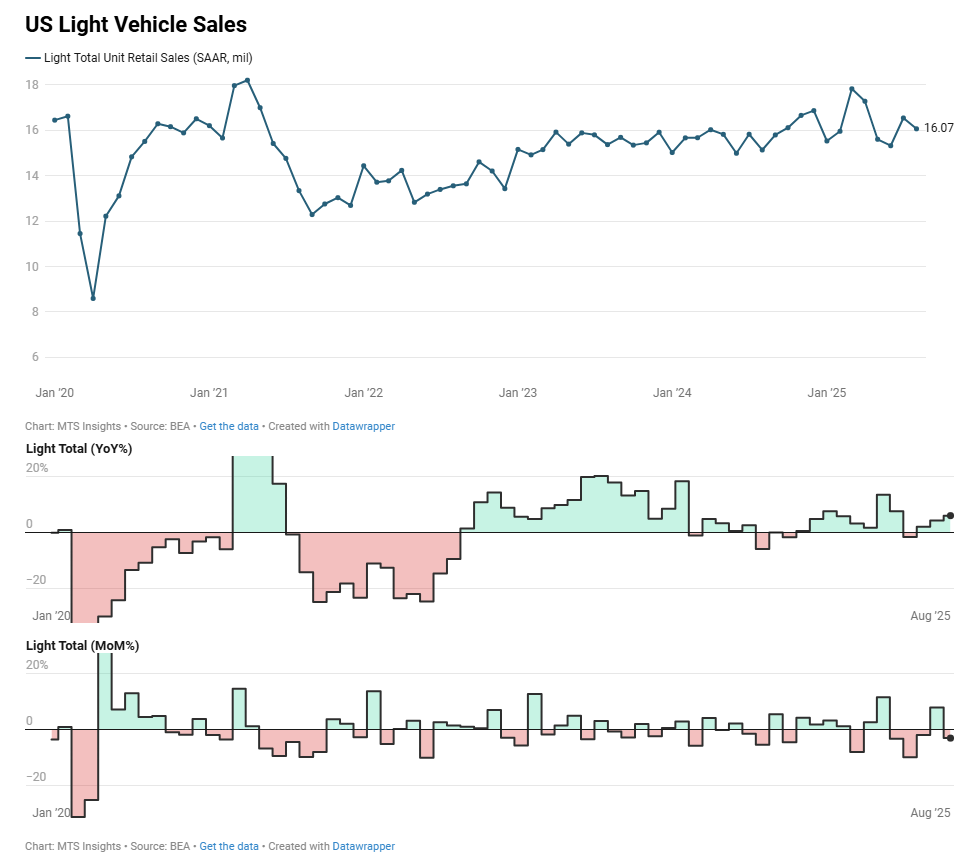
Task: Click the highest 2021 peak data point
Action: pyautogui.click(x=247, y=80)
